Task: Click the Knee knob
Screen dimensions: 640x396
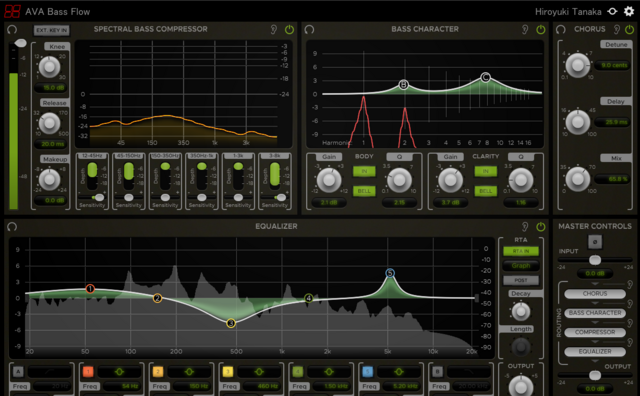Action: pos(49,67)
